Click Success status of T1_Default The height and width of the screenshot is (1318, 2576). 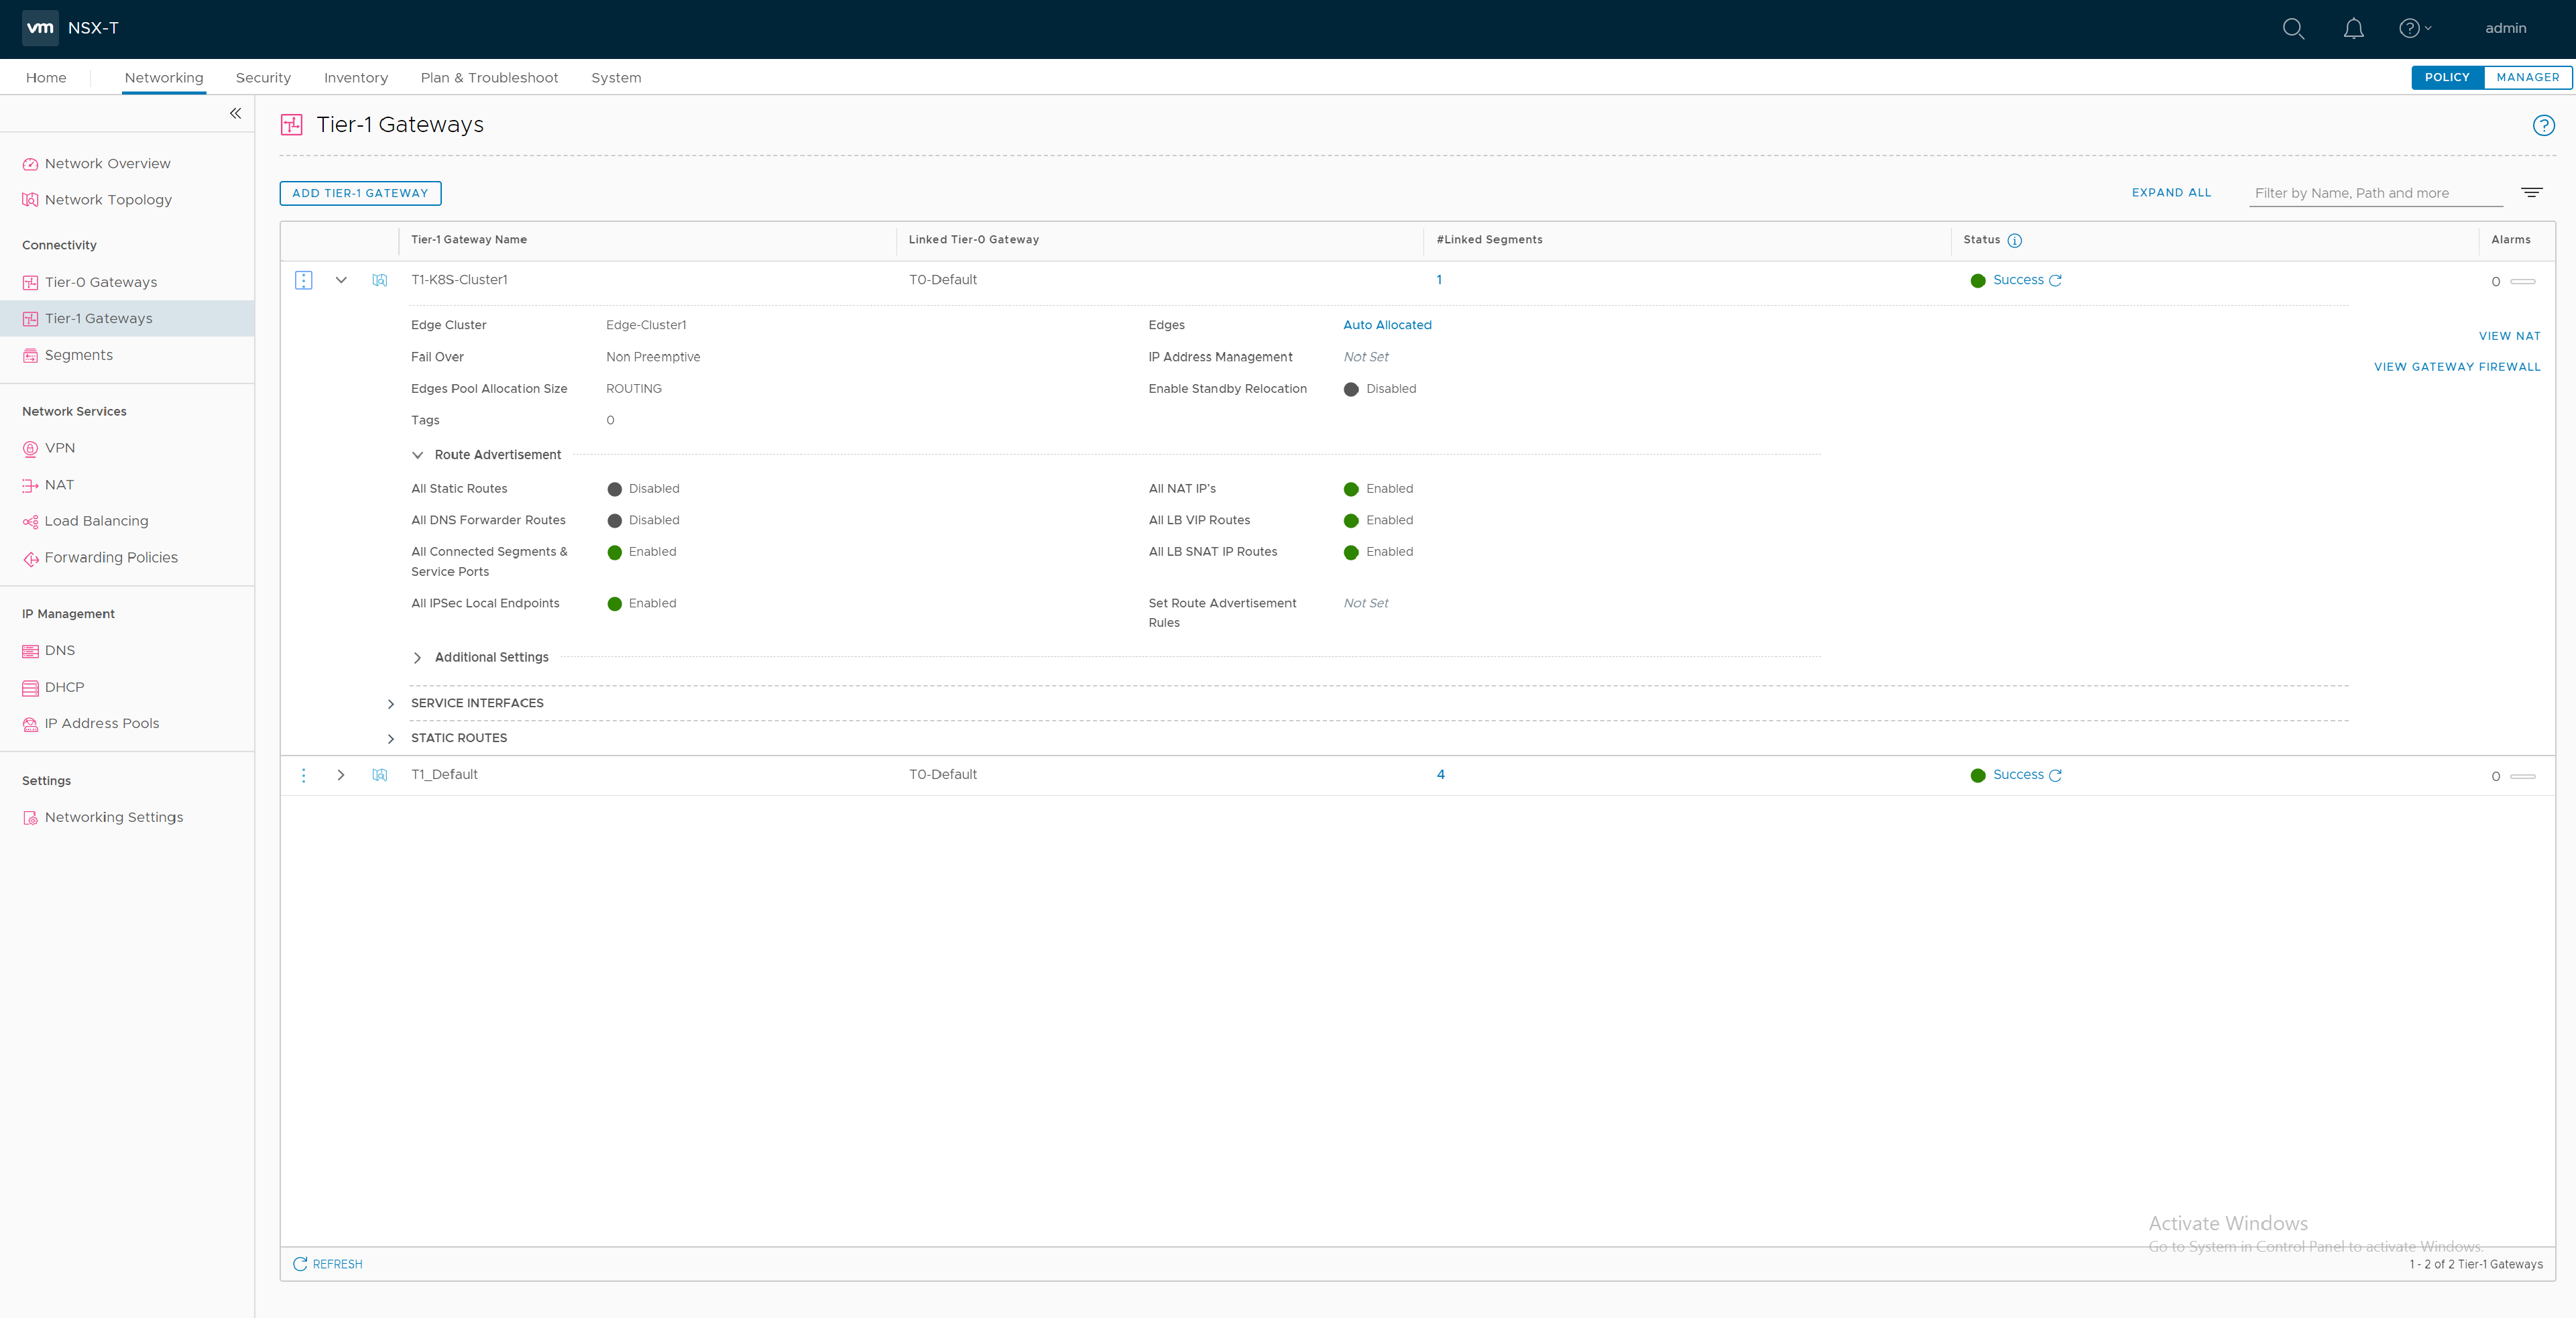pos(2018,775)
